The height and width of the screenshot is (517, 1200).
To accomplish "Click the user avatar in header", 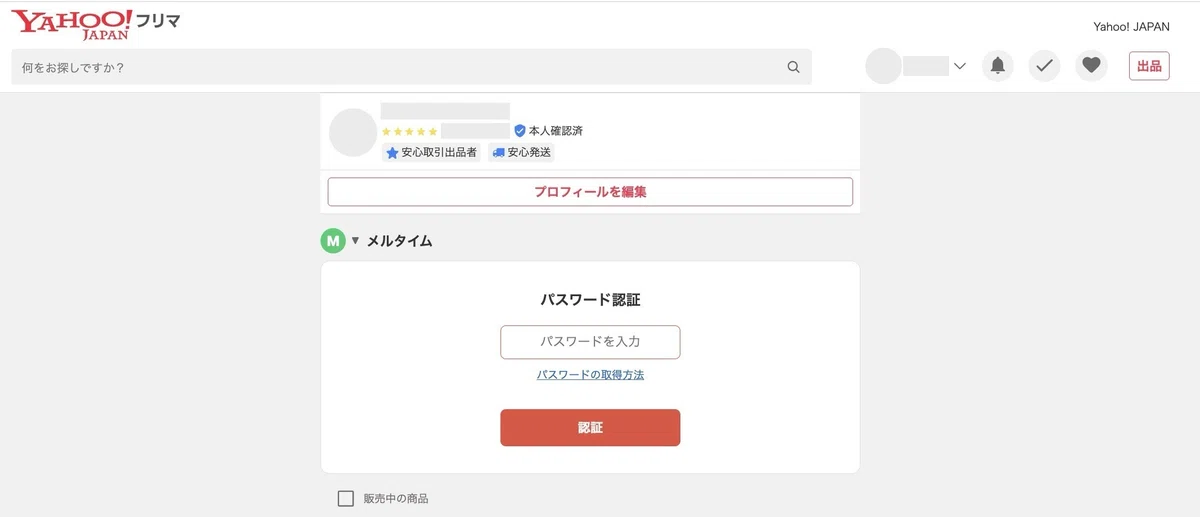I will 883,66.
